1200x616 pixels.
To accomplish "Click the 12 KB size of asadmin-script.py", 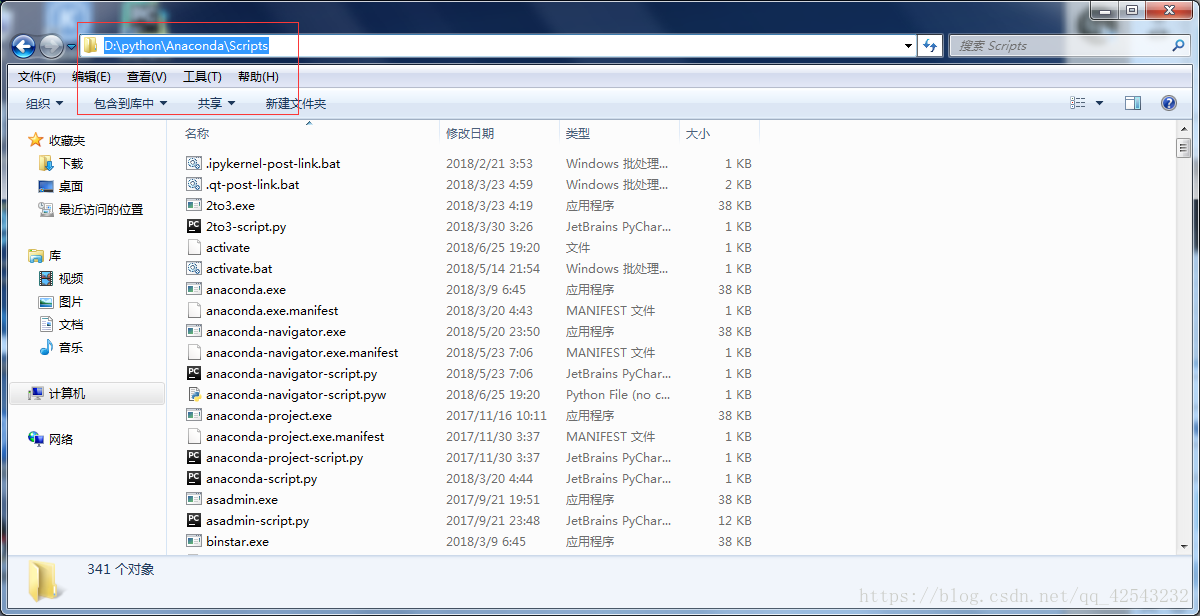I will click(734, 520).
